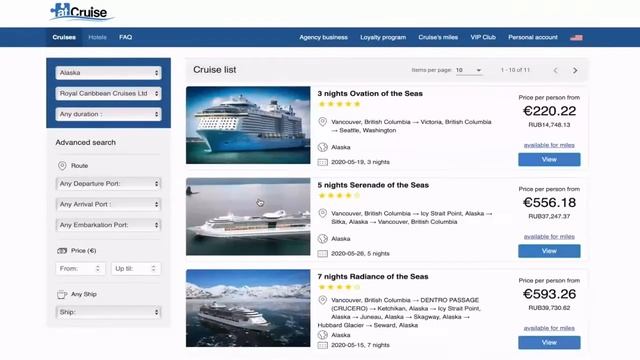Click the Route location pin icon
Image resolution: width=640 pixels, height=360 pixels.
tap(62, 166)
